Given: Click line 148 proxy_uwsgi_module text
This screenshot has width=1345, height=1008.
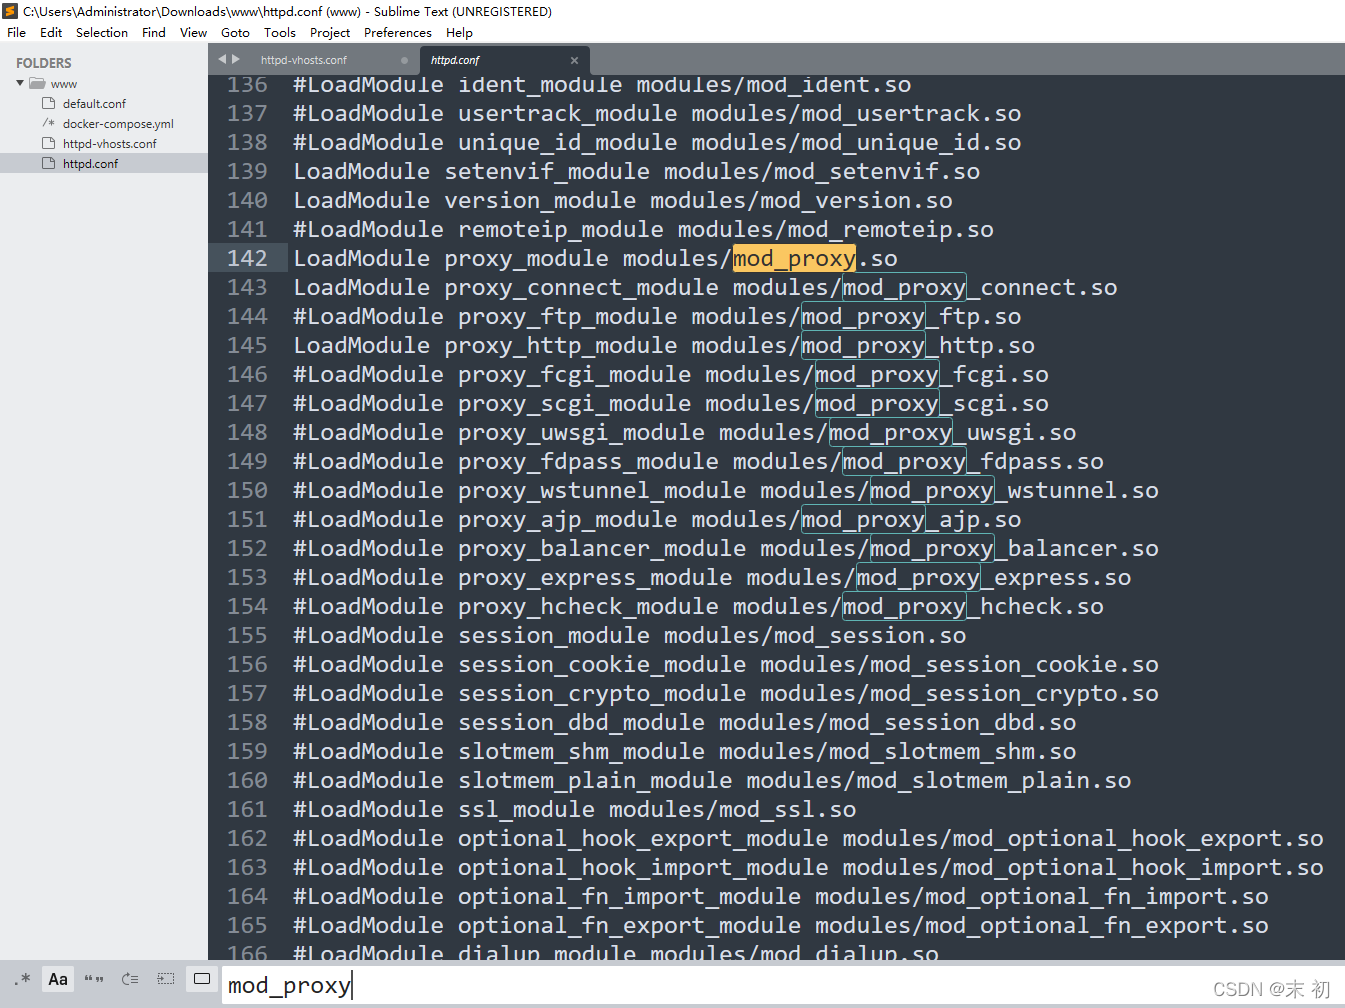Looking at the screenshot, I should tap(581, 433).
